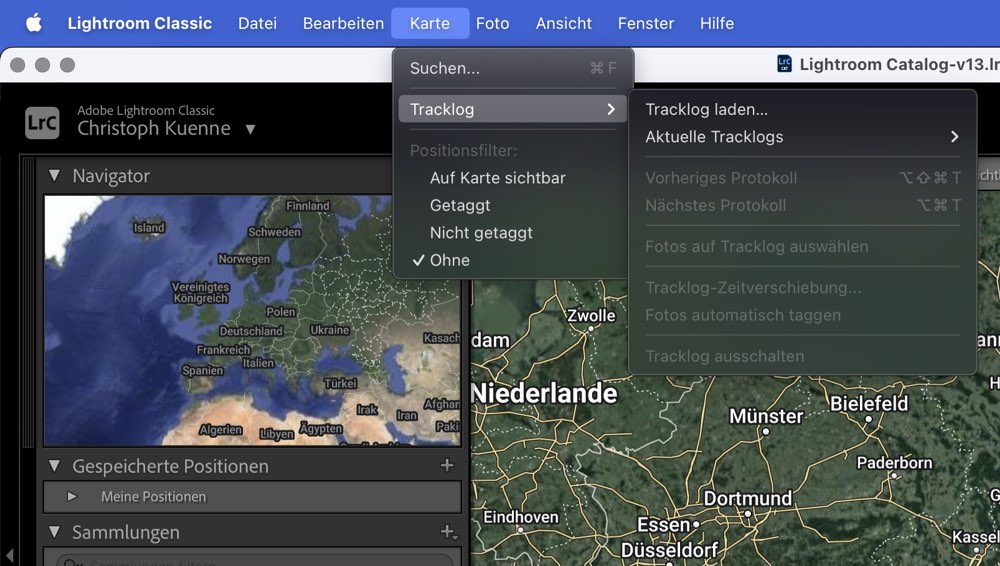Collapse the Navigator panel

(54, 176)
